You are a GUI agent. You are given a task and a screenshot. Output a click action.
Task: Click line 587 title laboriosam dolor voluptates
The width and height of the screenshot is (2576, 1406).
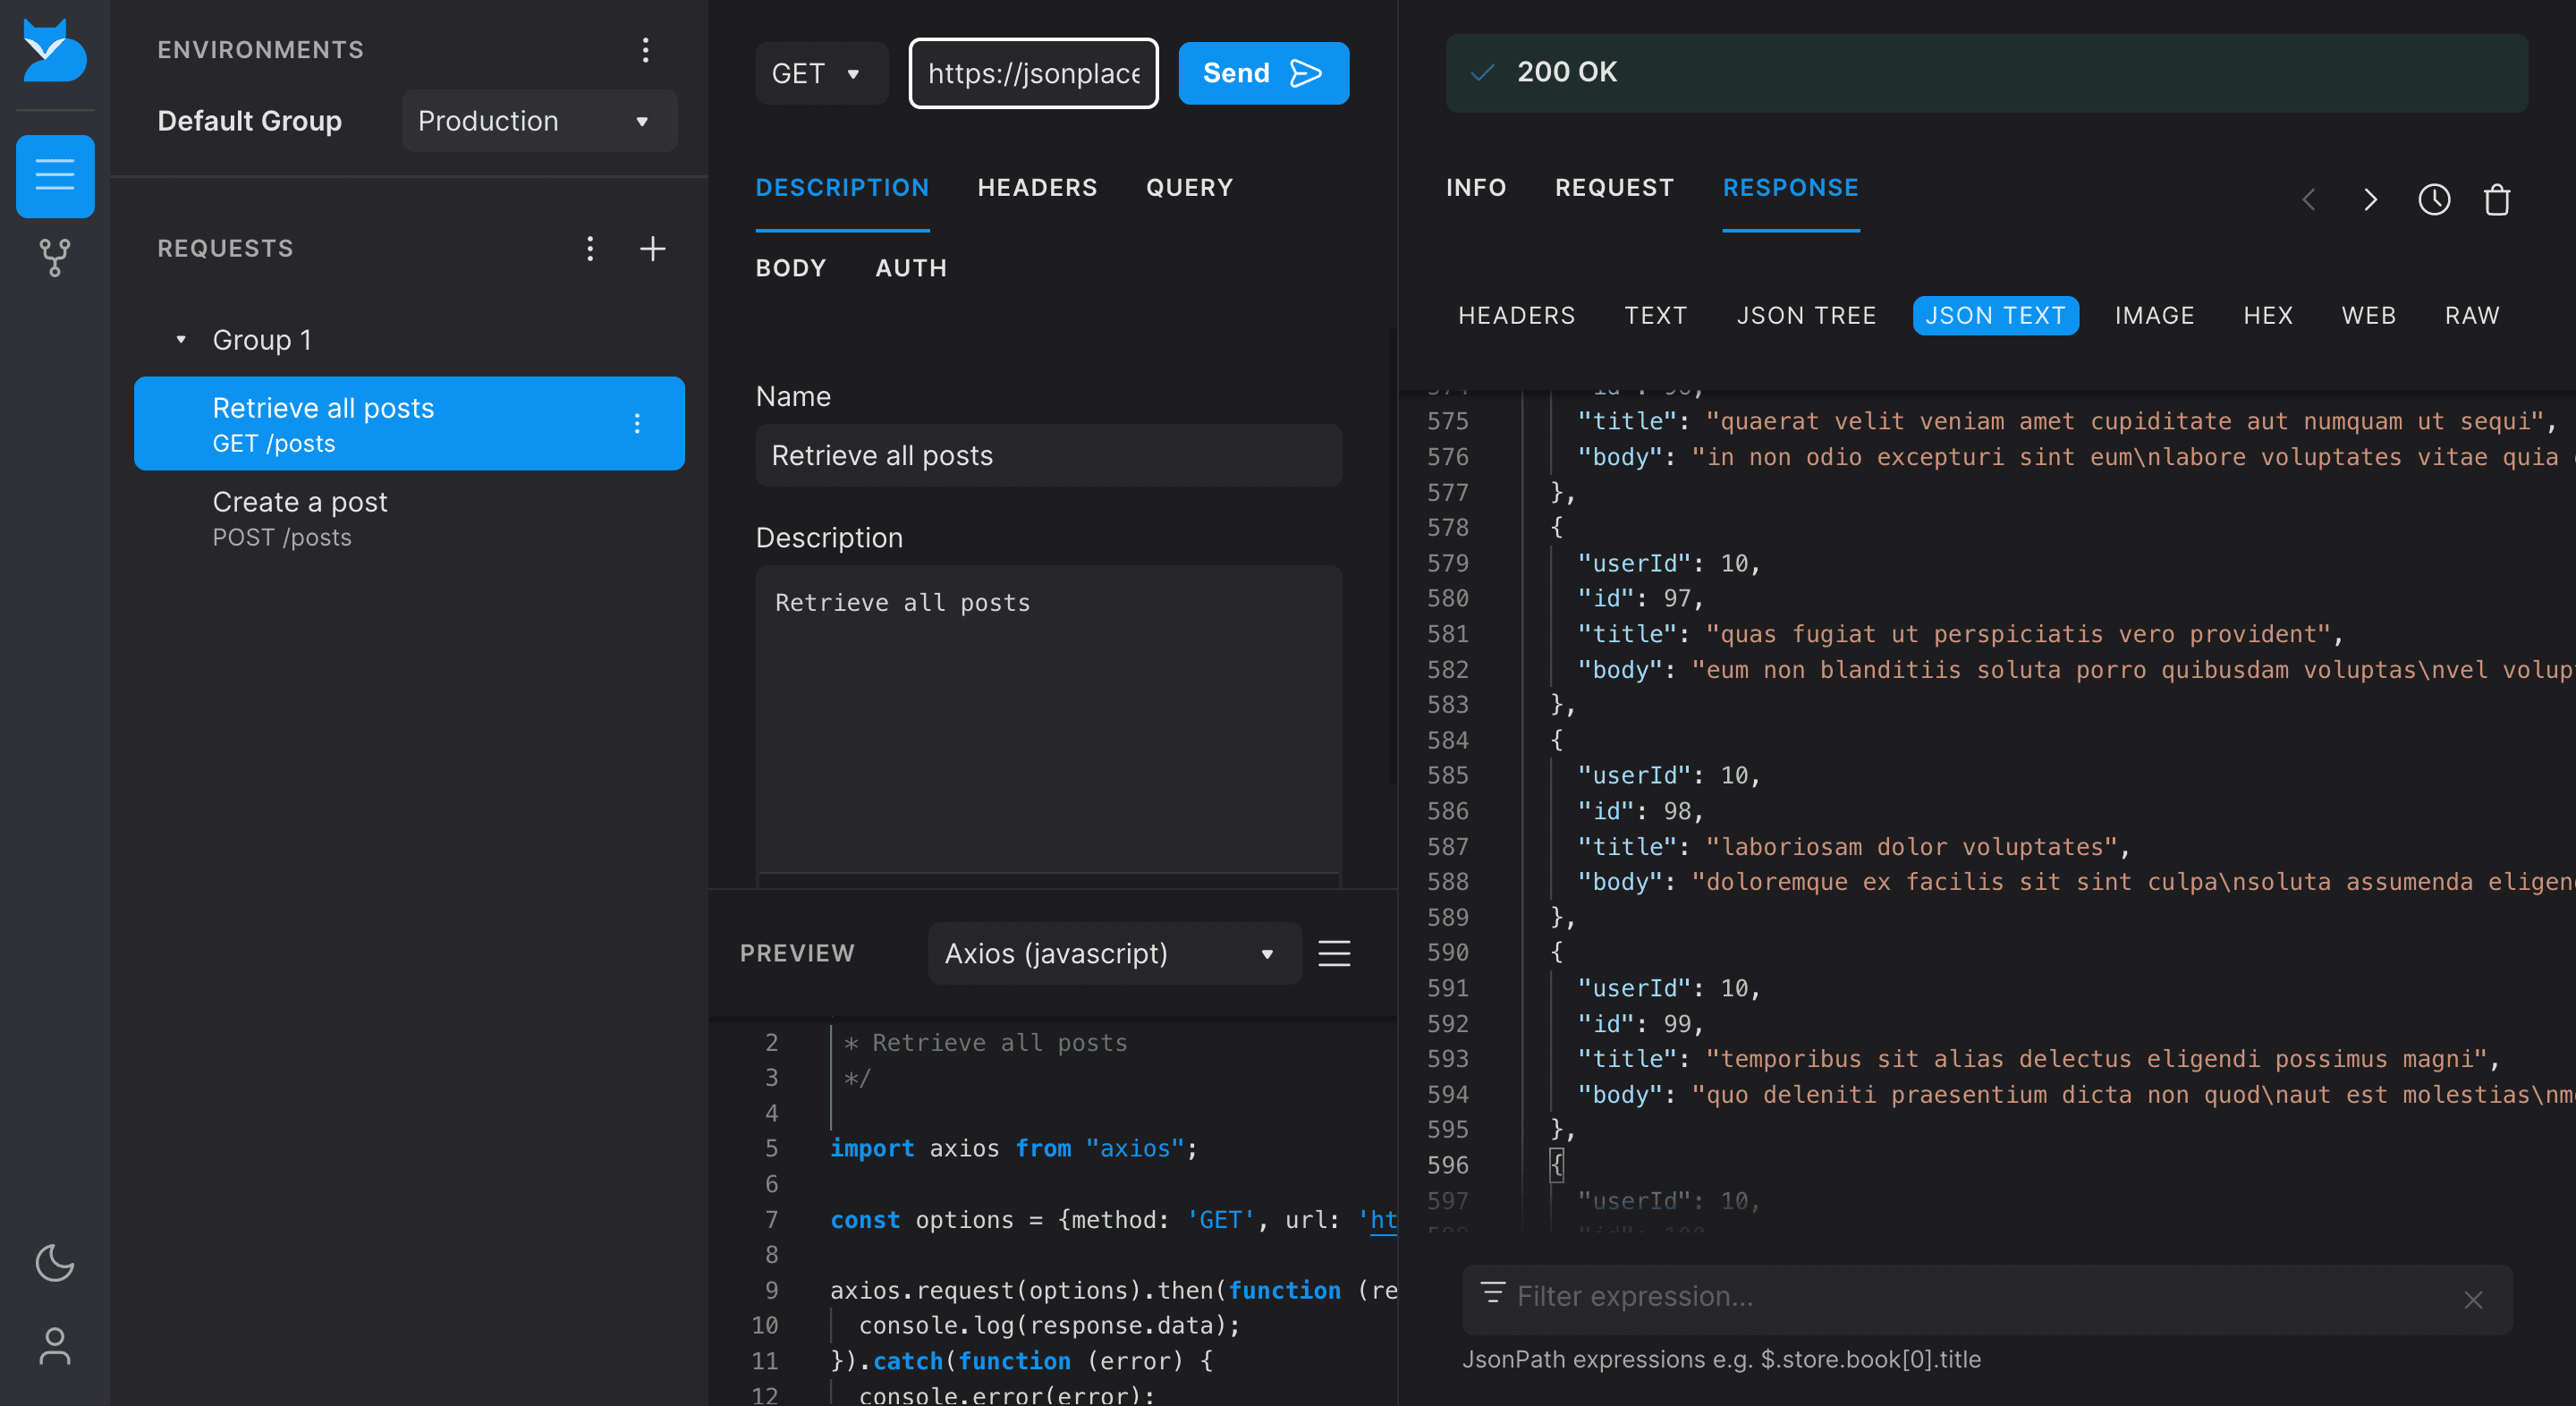click(1852, 847)
